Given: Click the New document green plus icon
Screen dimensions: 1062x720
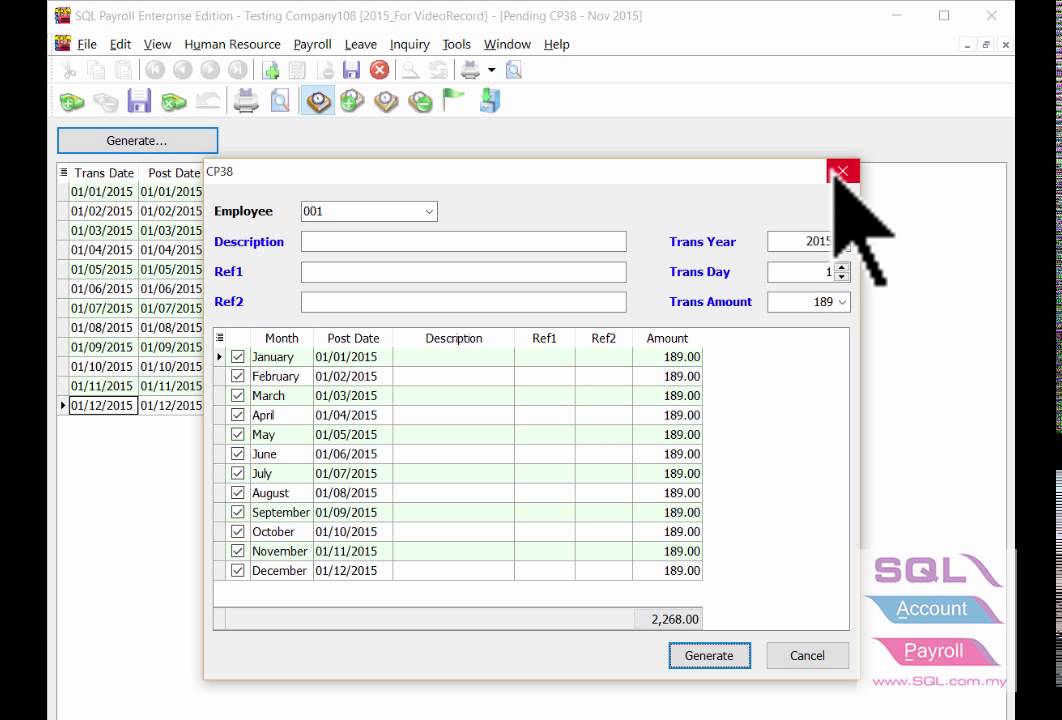Looking at the screenshot, I should tap(270, 70).
